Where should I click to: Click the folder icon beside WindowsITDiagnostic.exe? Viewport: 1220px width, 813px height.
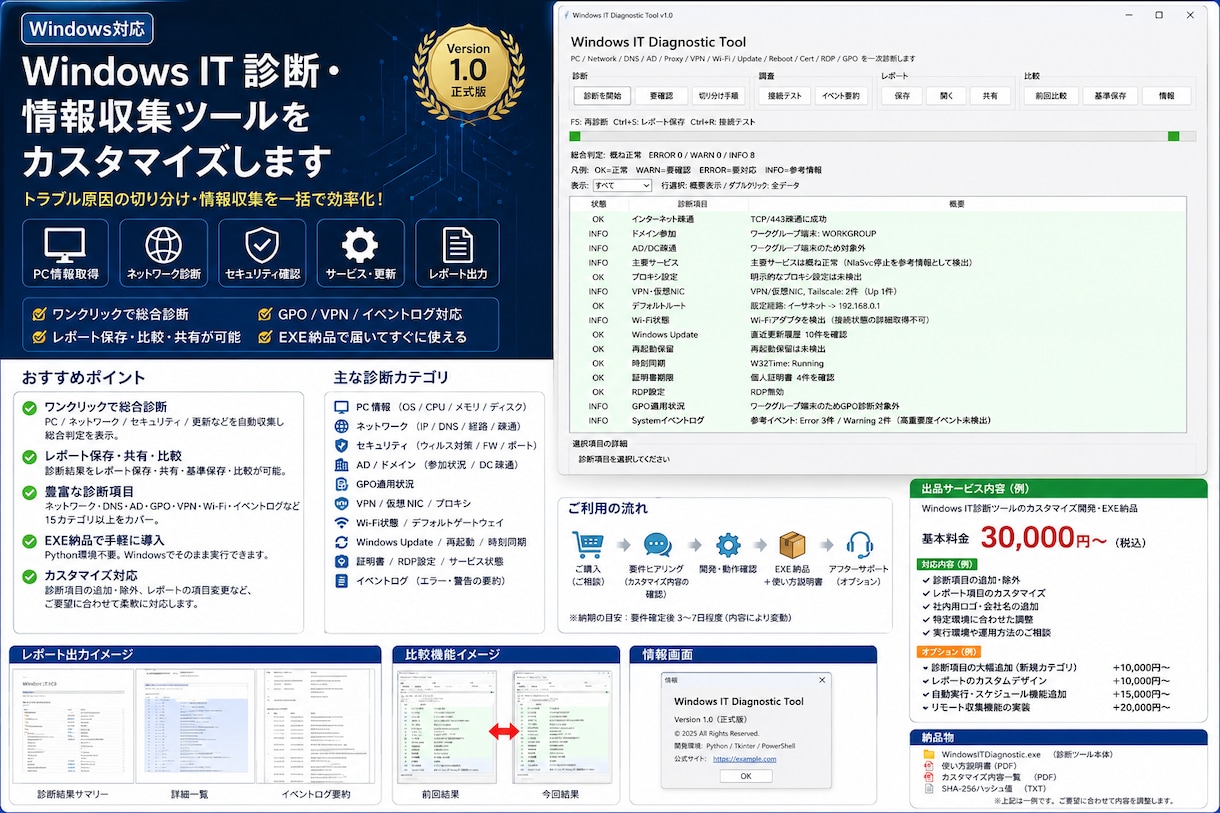tap(929, 755)
